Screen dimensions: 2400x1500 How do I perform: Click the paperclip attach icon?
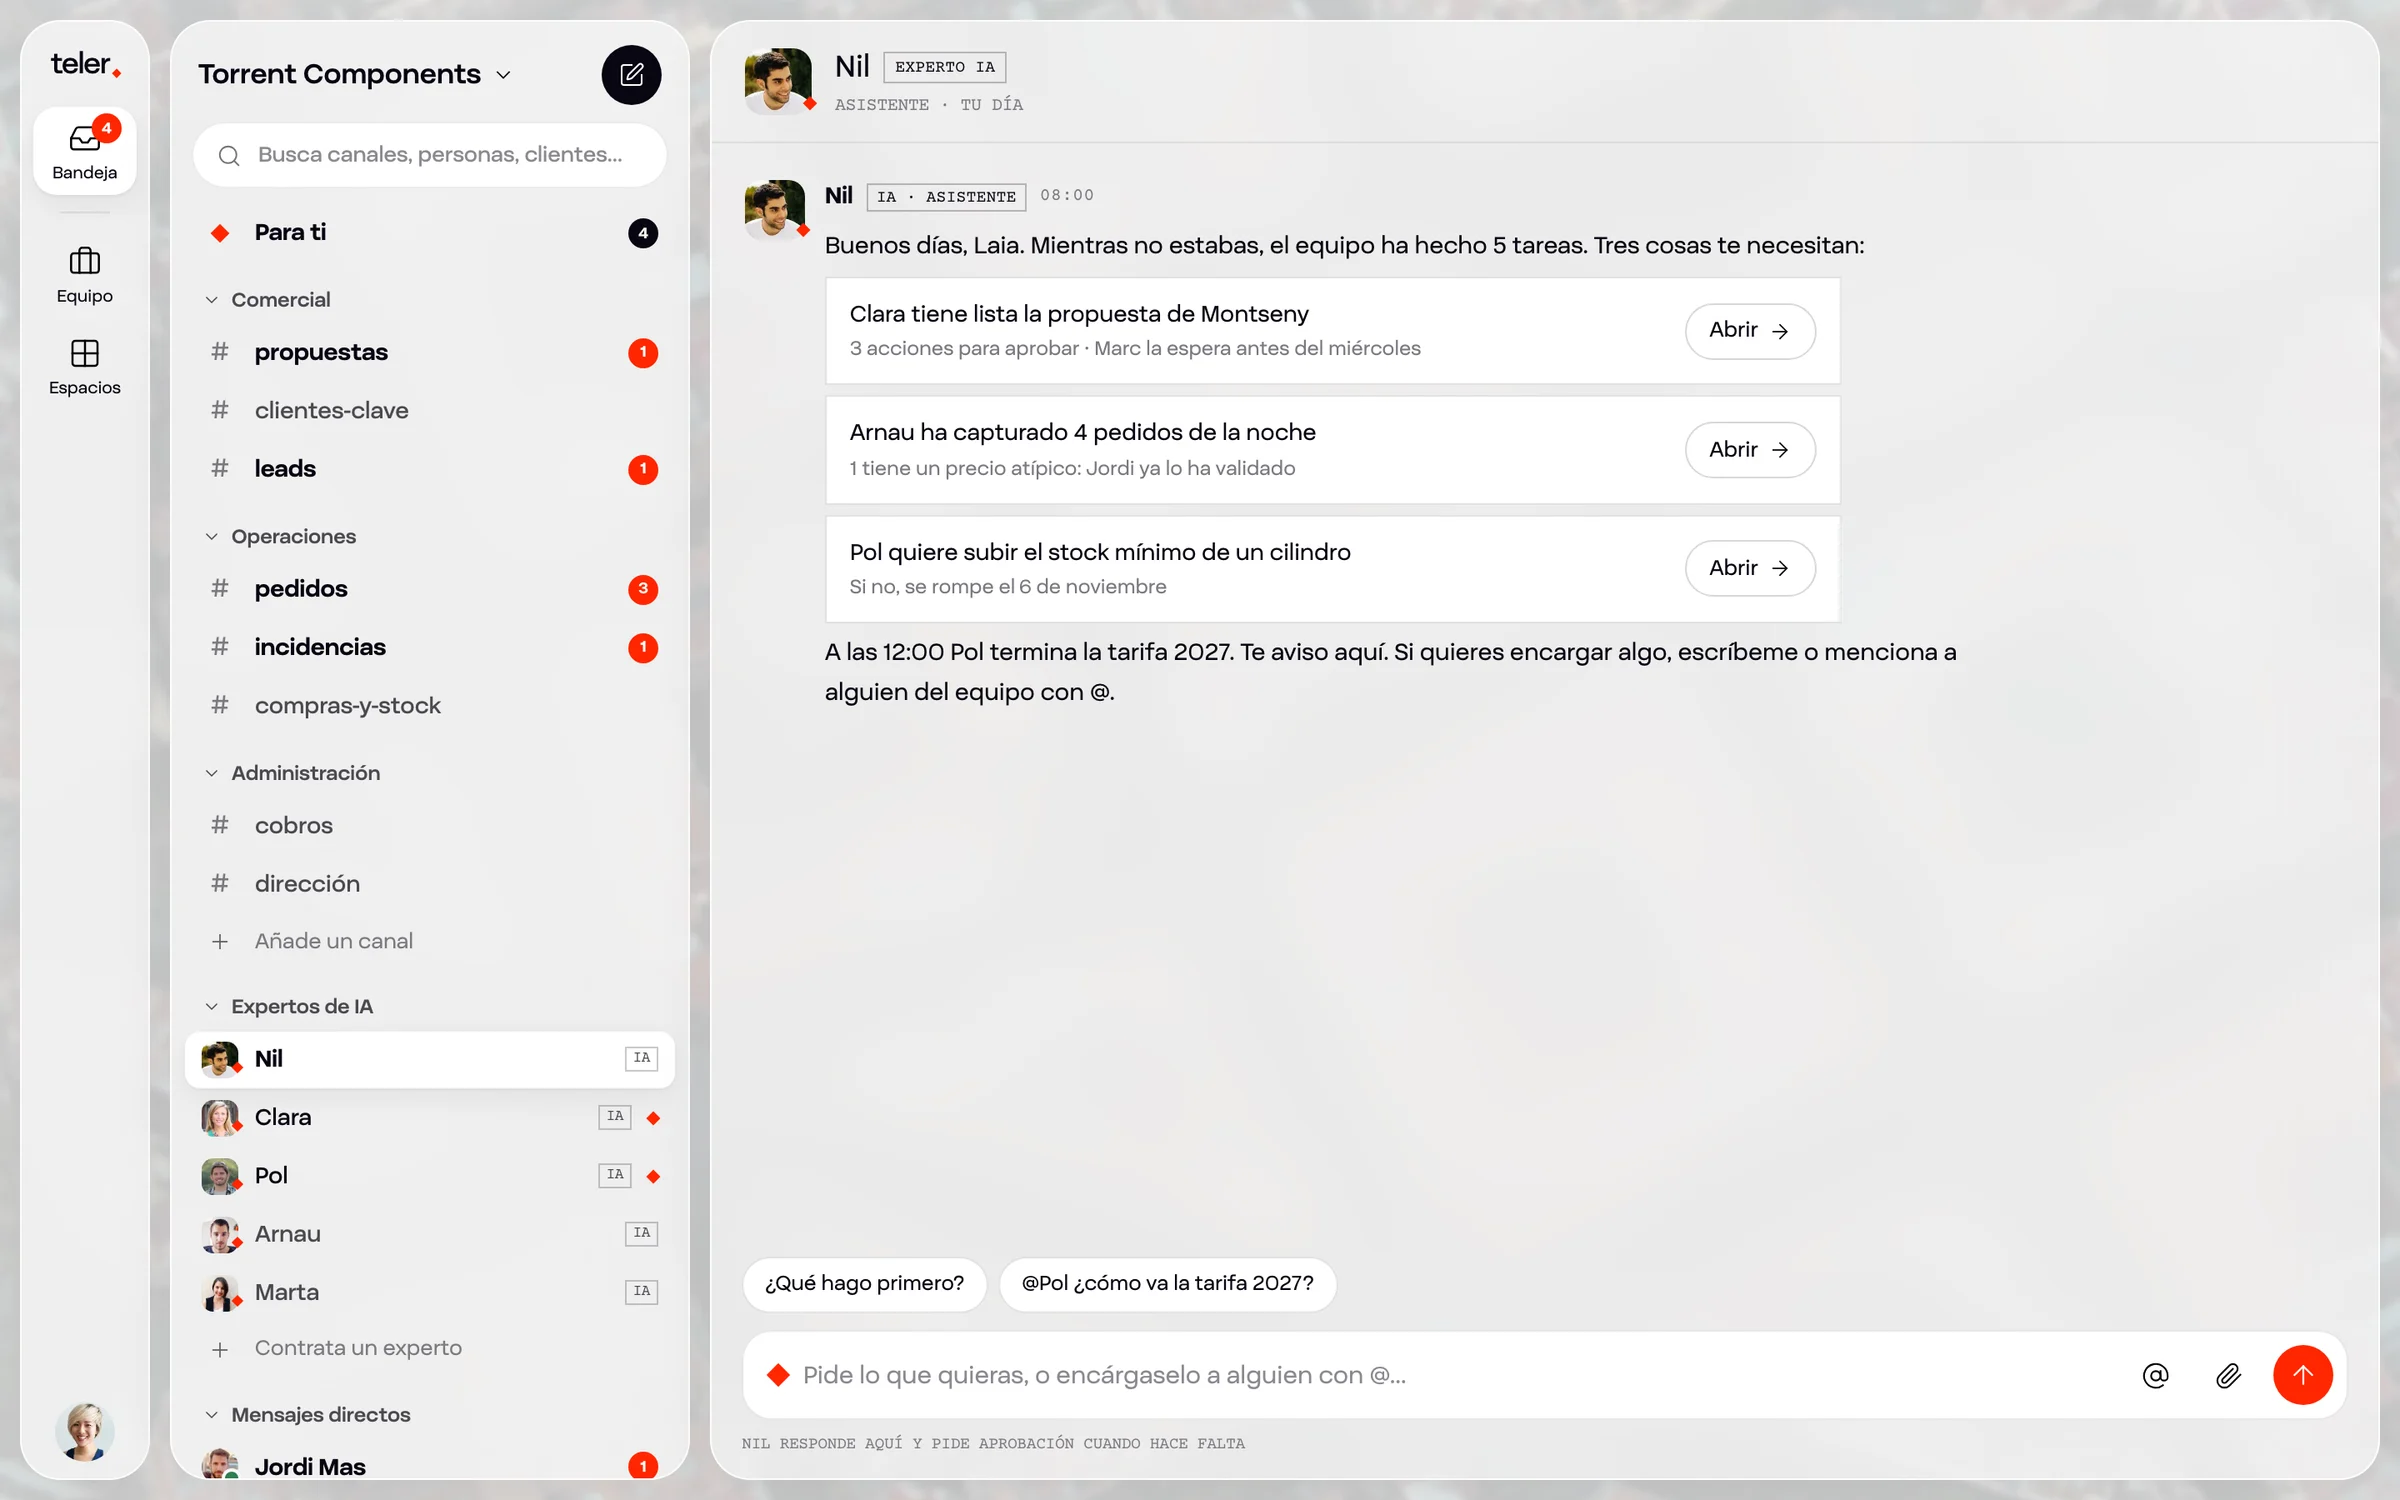[x=2228, y=1375]
